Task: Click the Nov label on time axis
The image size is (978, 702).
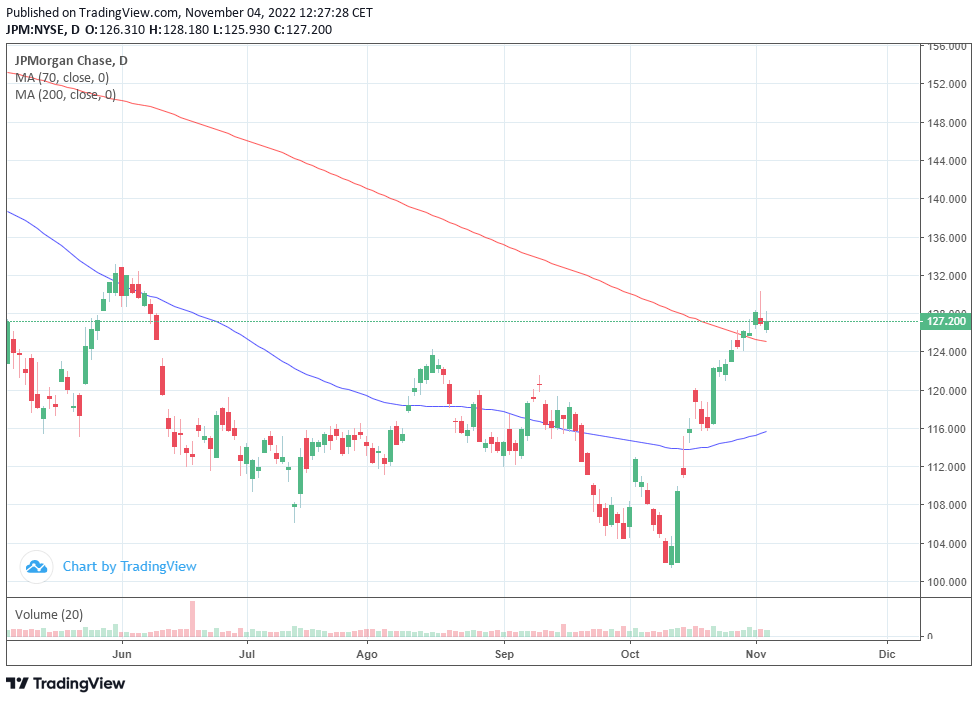Action: click(x=756, y=654)
